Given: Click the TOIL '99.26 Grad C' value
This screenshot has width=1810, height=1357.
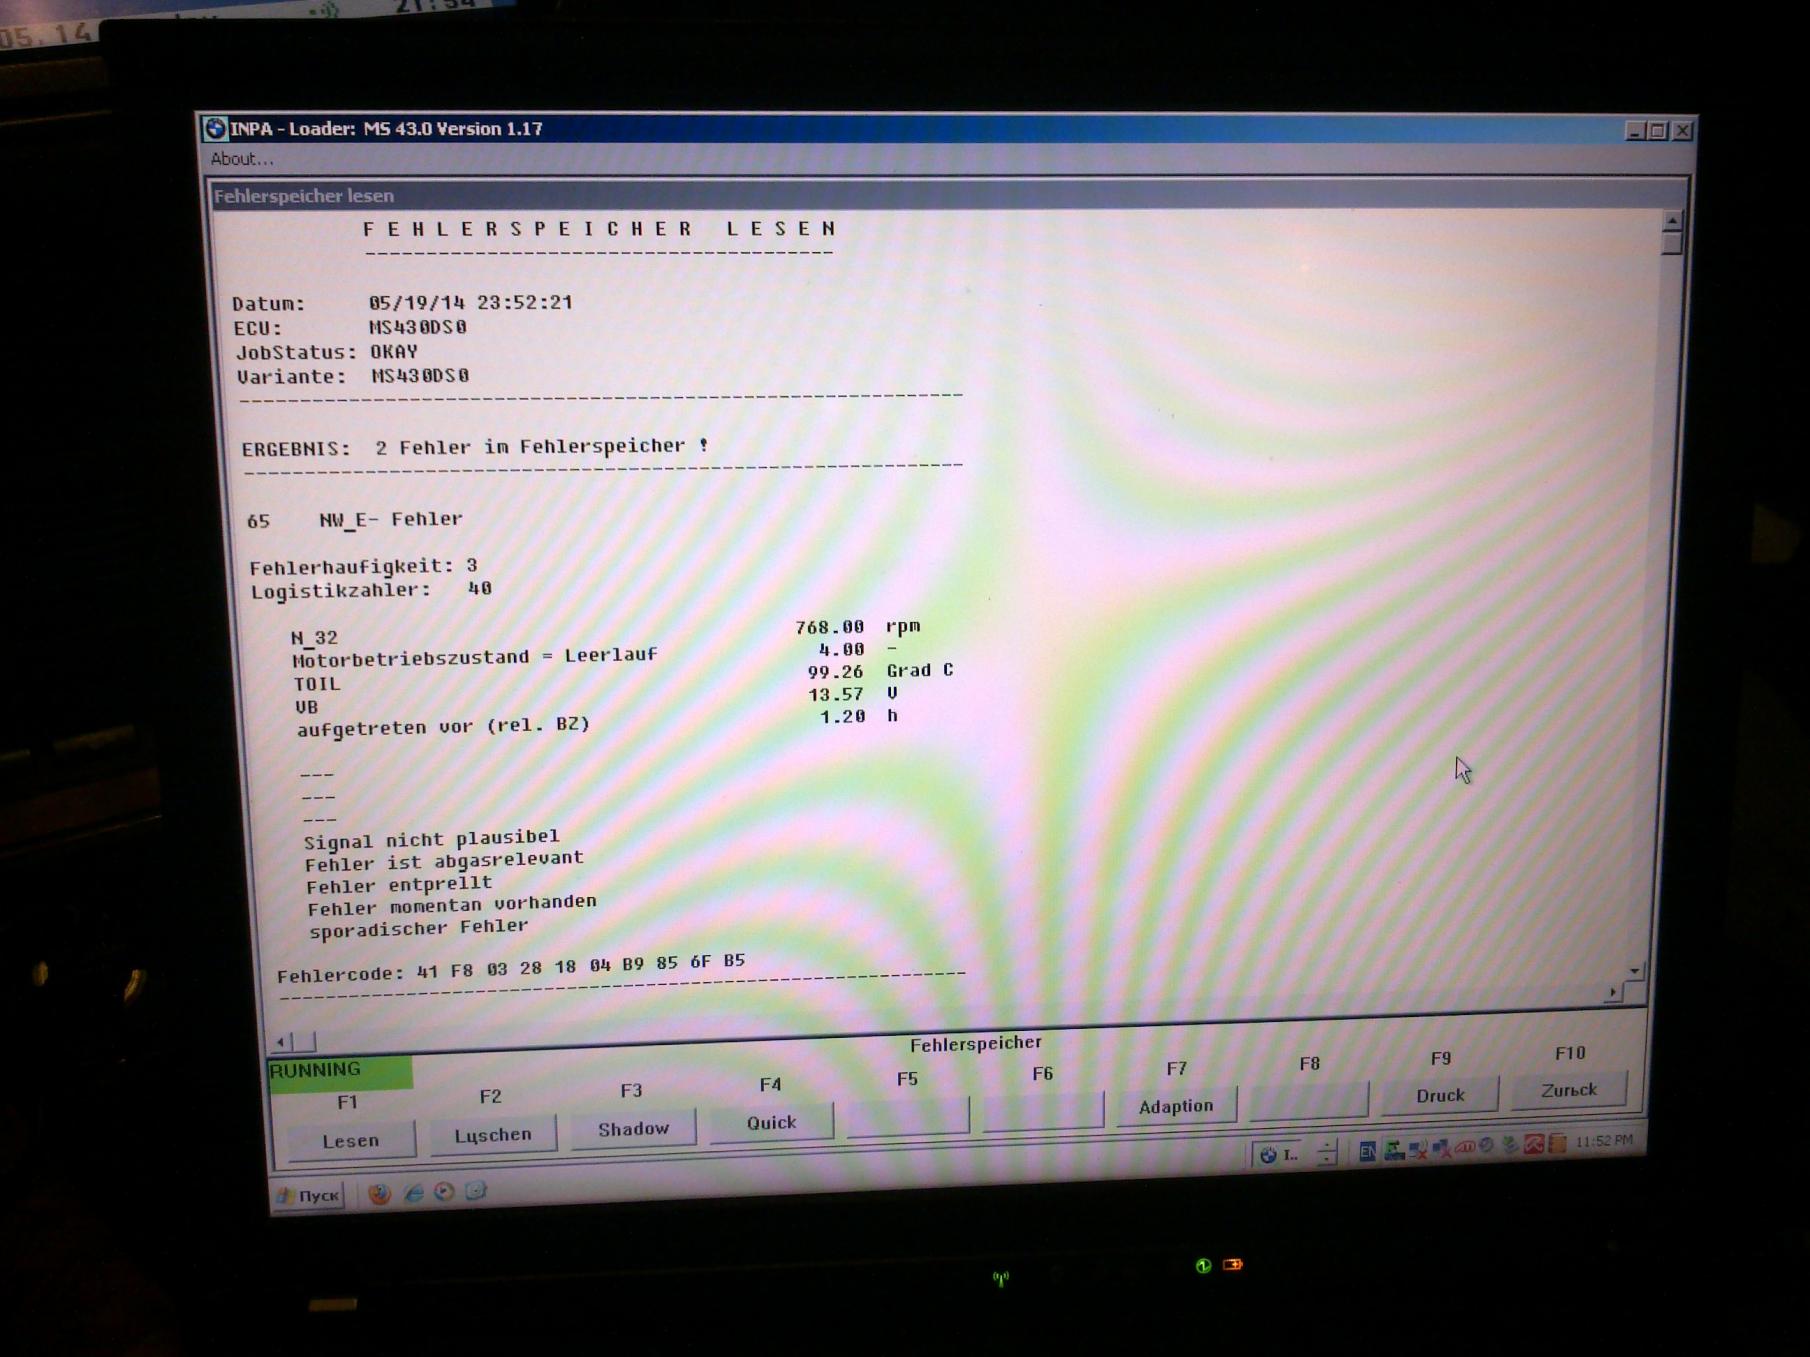Looking at the screenshot, I should [880, 671].
